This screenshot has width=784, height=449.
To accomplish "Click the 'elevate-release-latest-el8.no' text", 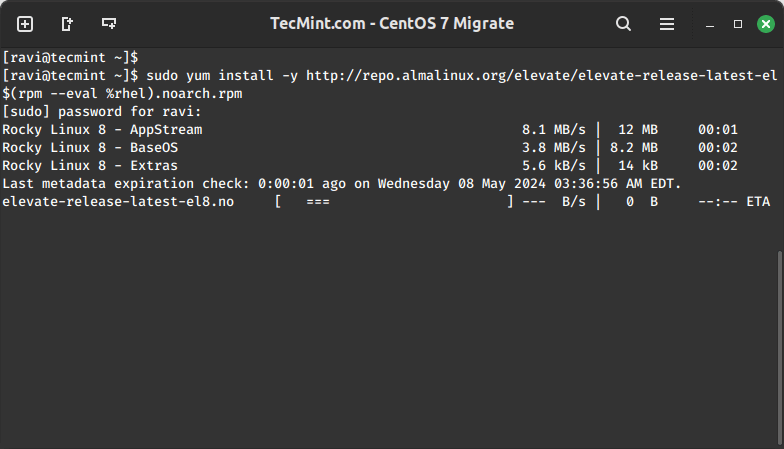I will pos(118,202).
